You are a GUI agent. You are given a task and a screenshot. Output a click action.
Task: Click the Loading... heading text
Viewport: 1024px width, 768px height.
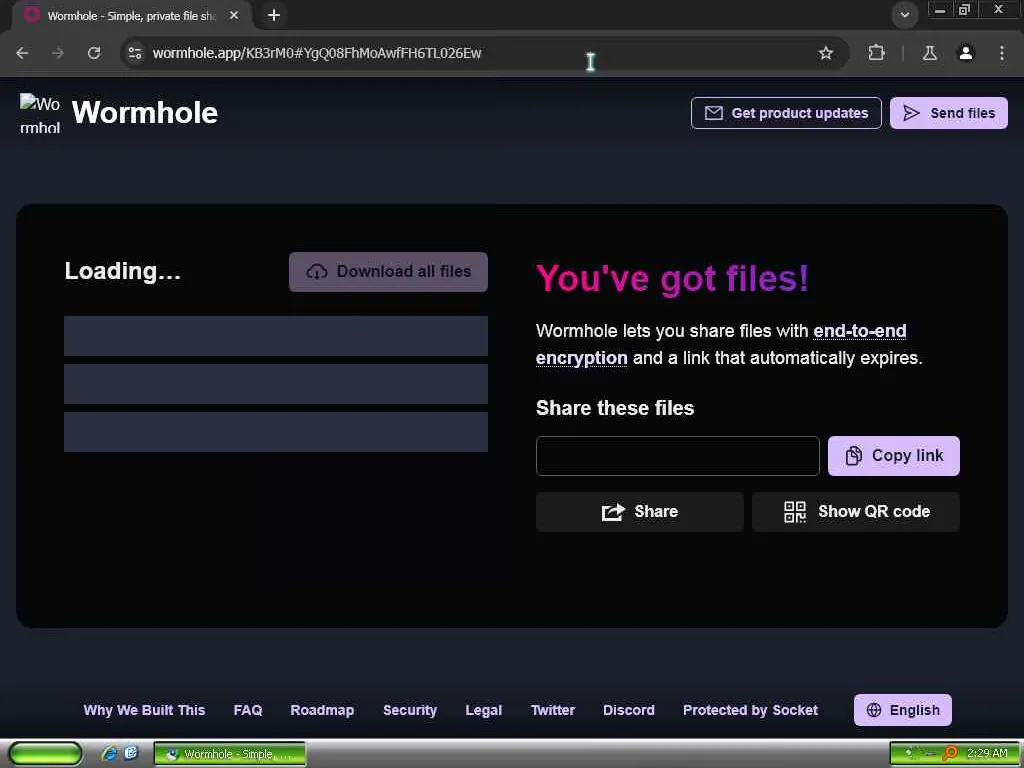[x=123, y=271]
